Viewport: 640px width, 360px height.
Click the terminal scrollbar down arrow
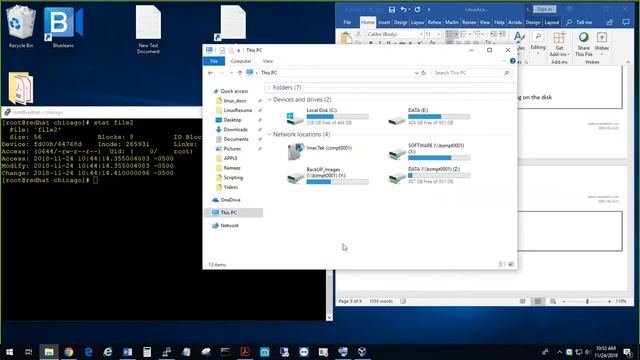click(329, 317)
